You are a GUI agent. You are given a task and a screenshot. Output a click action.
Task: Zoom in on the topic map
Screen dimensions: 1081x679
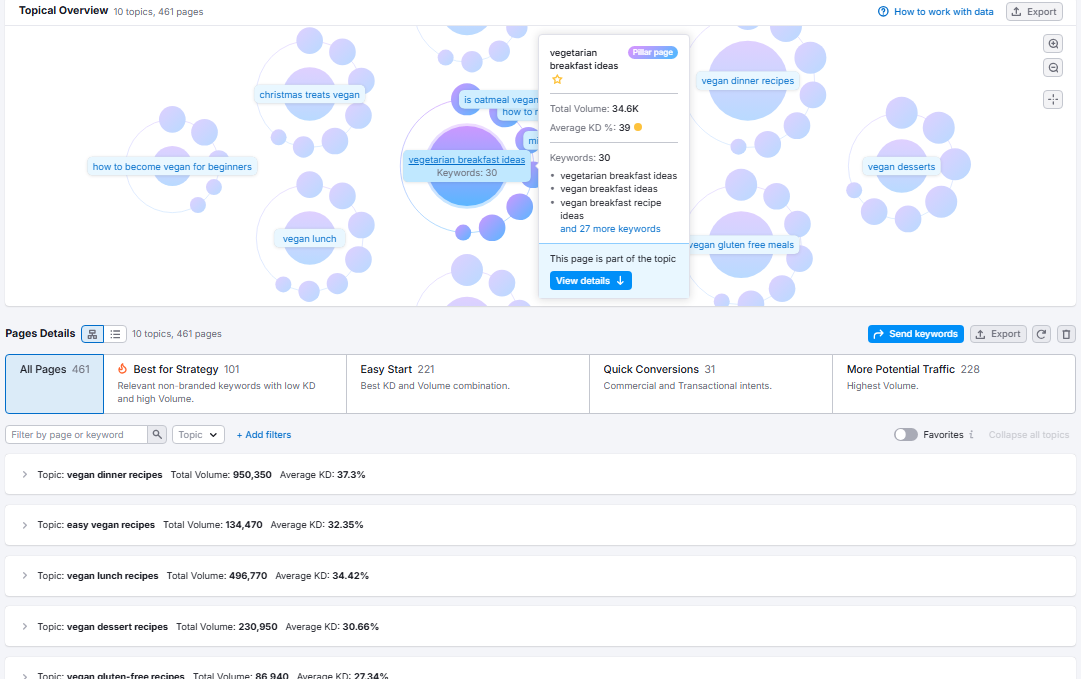pyautogui.click(x=1053, y=44)
